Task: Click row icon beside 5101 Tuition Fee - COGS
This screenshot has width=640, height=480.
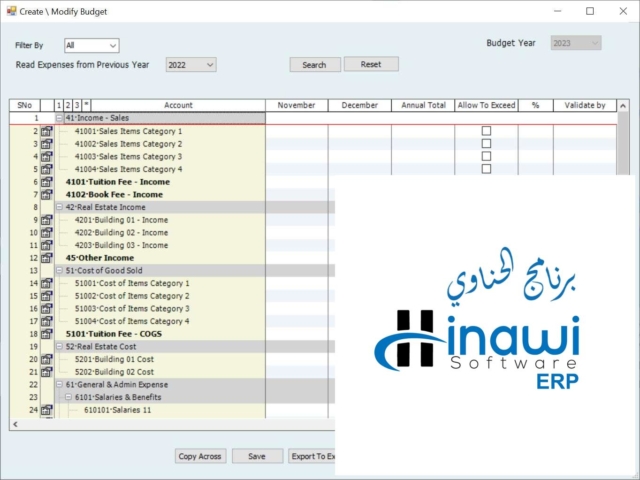Action: coord(47,334)
